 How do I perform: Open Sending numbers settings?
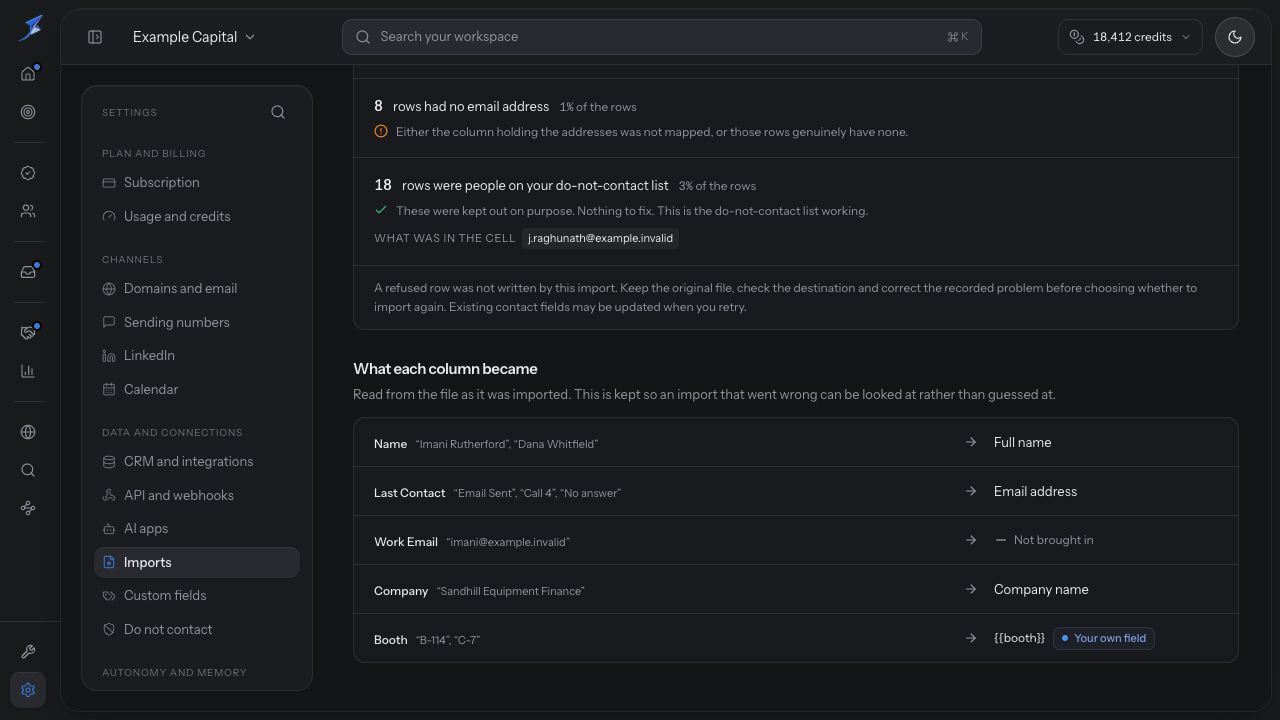[197, 322]
